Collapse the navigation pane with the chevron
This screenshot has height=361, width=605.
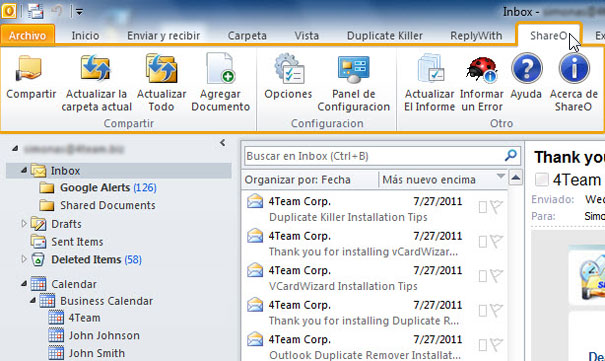point(223,143)
